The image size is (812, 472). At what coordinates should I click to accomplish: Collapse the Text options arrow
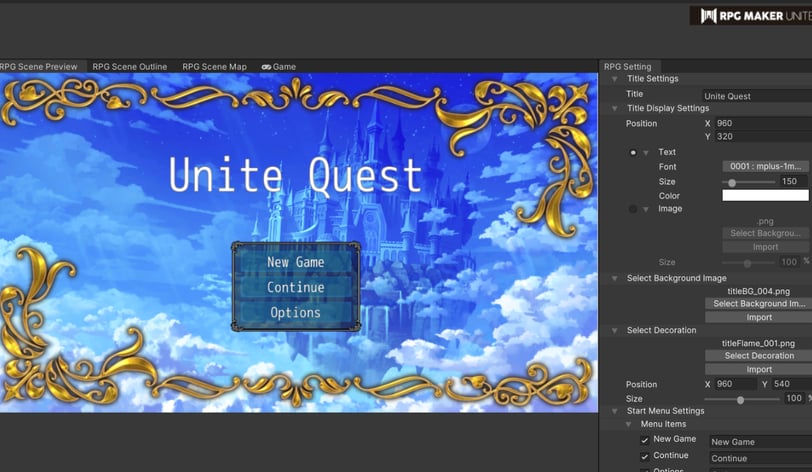click(x=646, y=153)
